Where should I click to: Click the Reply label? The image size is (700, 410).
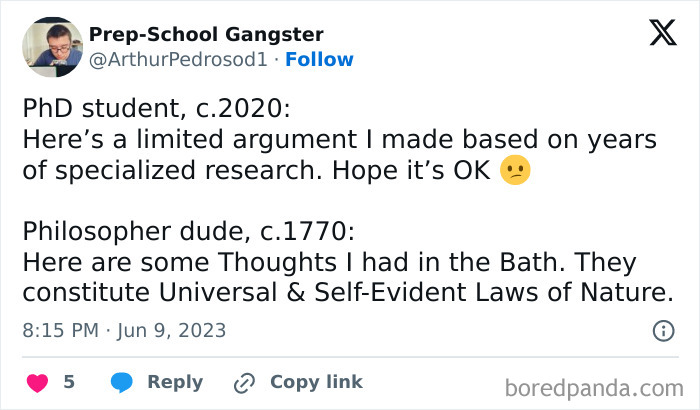(x=175, y=382)
